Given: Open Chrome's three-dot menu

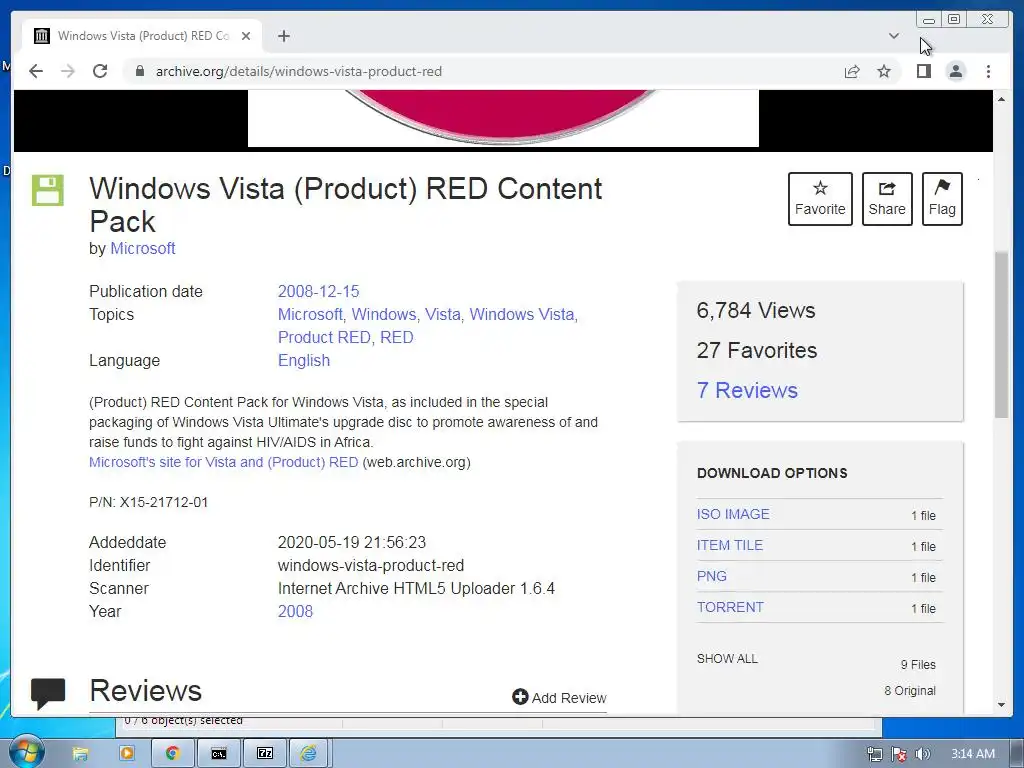Looking at the screenshot, I should tap(988, 71).
